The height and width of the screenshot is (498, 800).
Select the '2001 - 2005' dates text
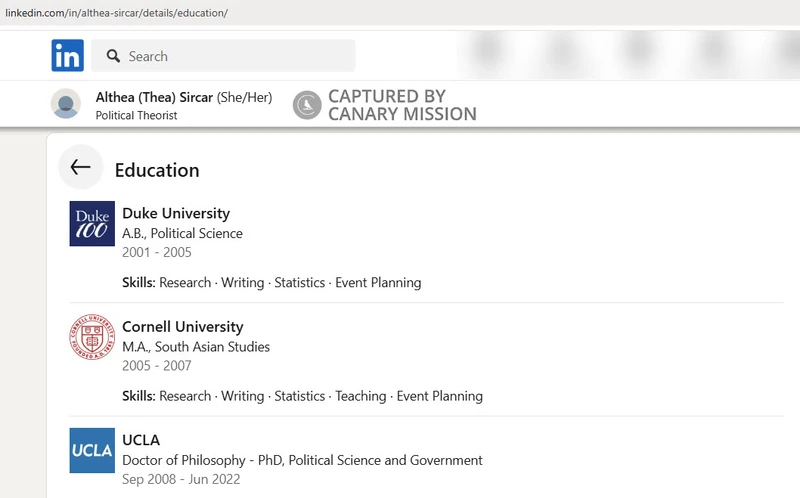pyautogui.click(x=157, y=252)
